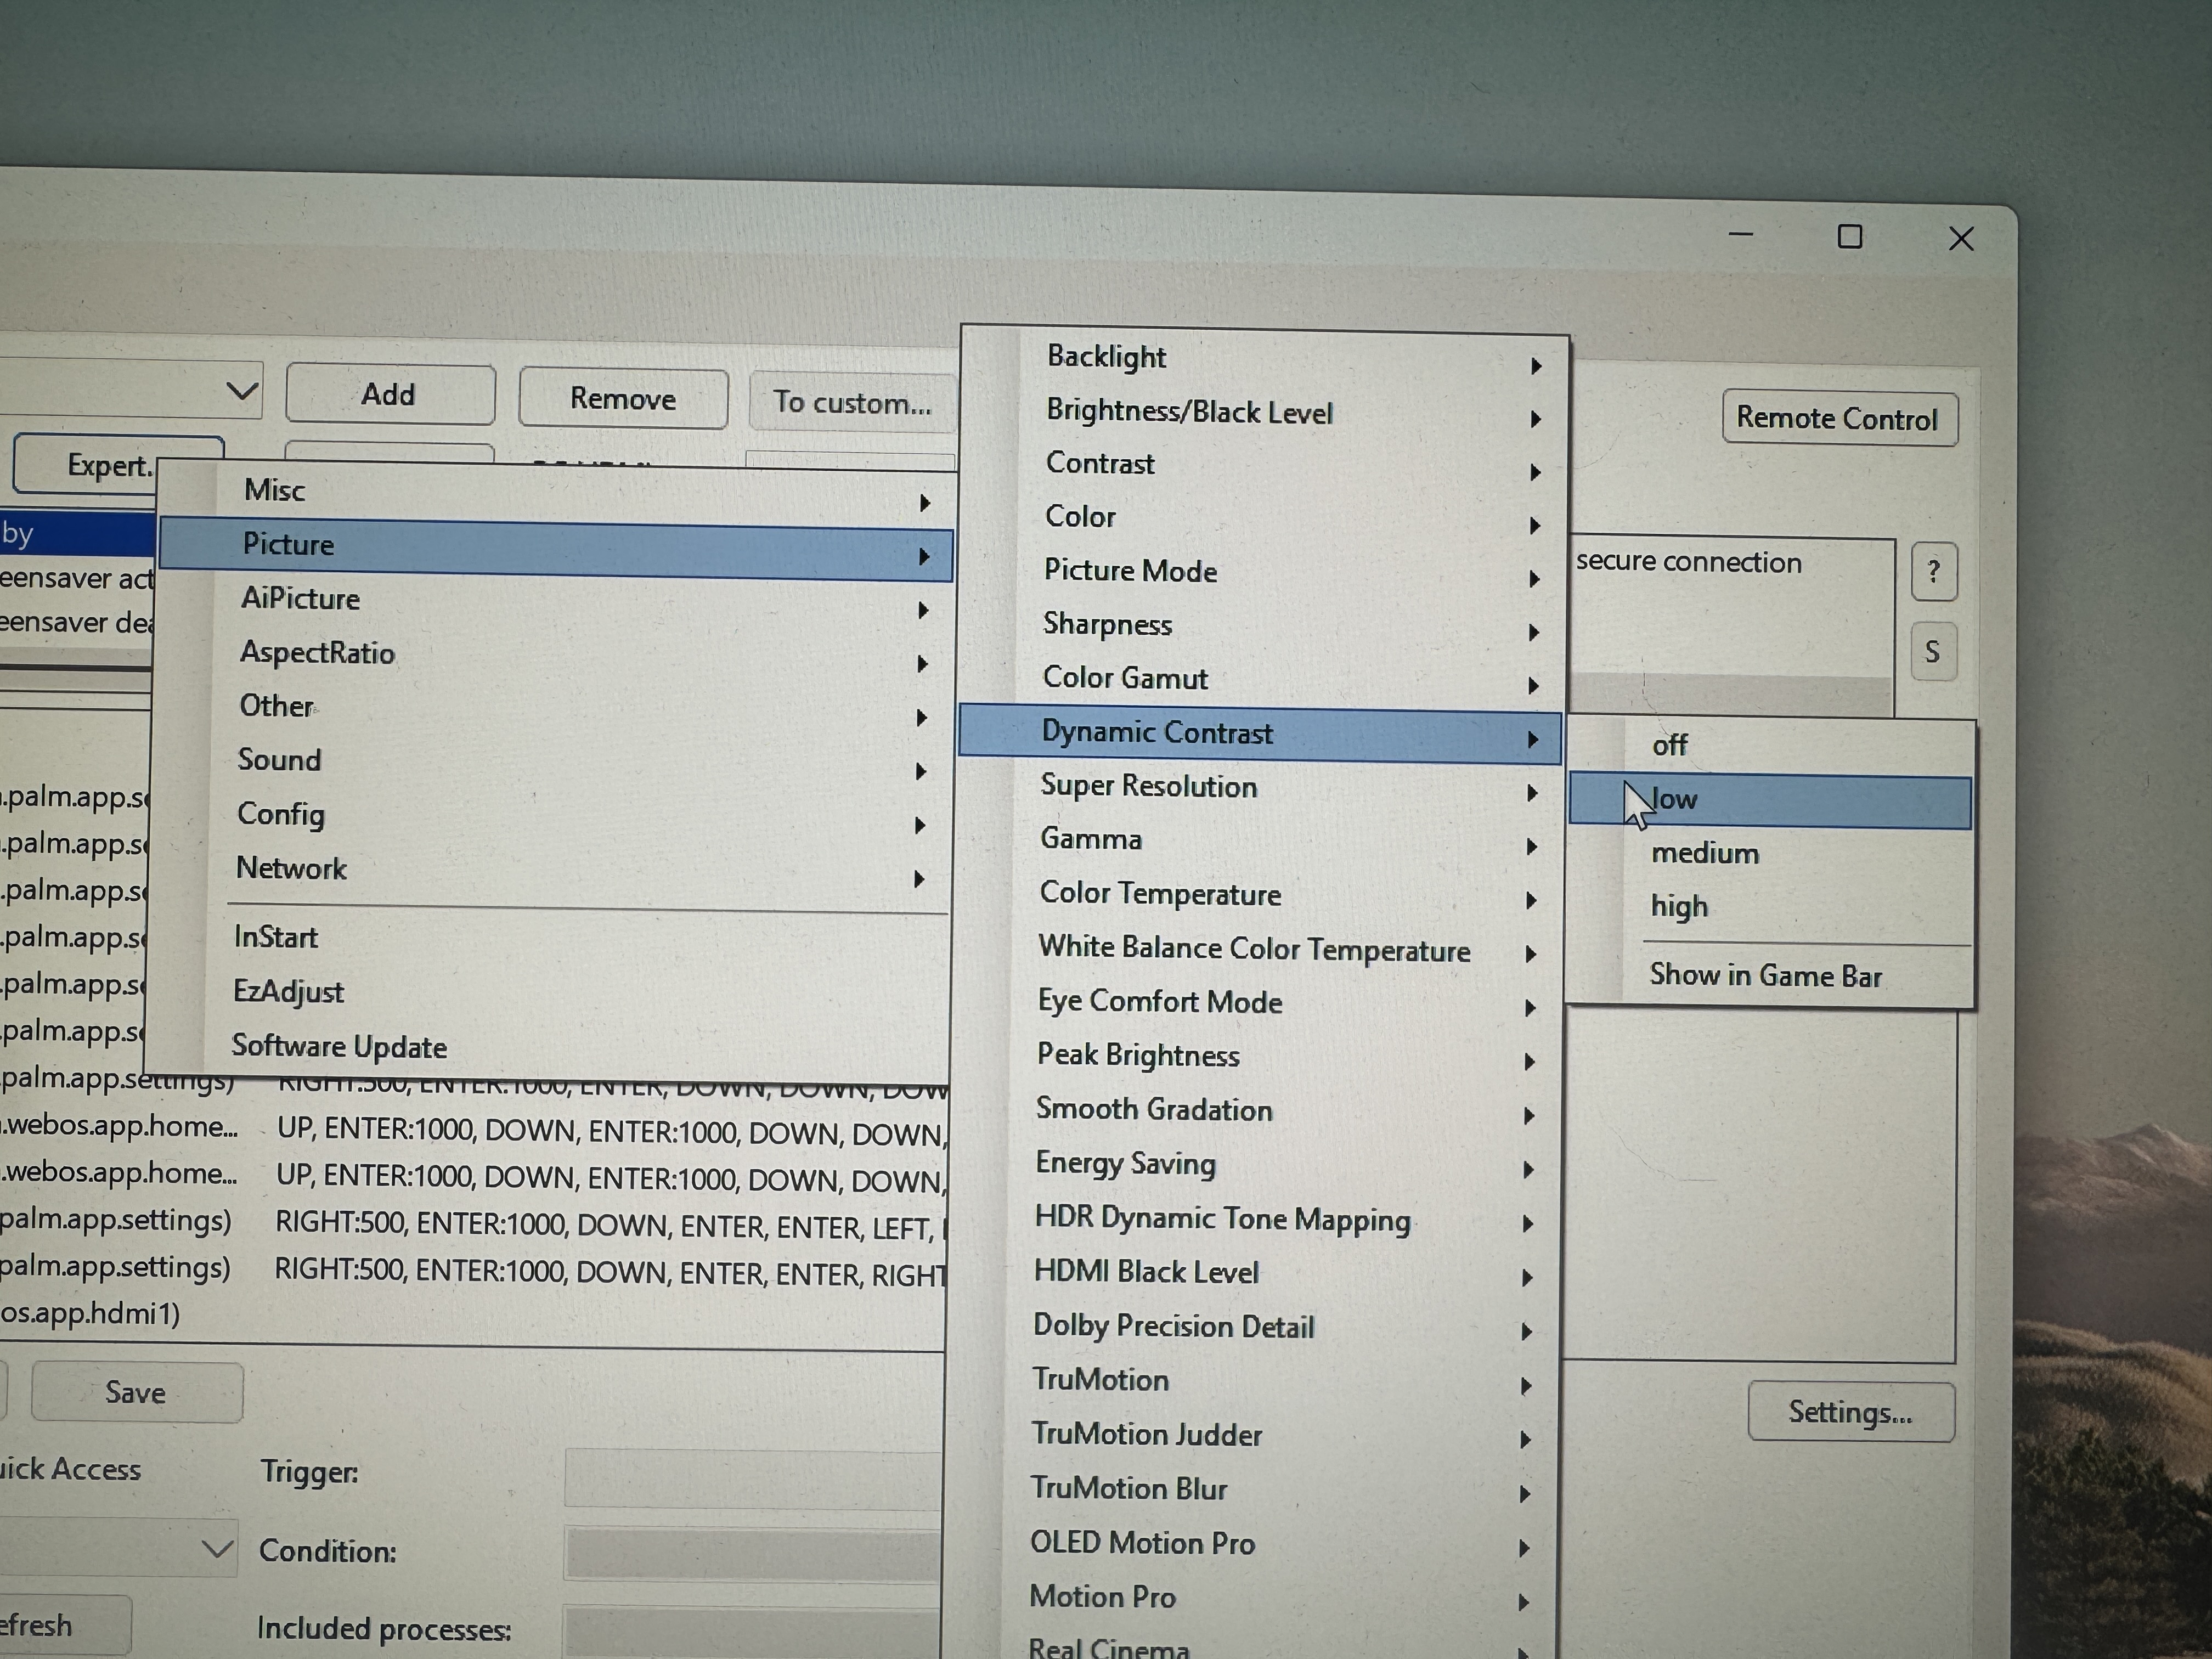Maximize the application window
2212x1659 pixels.
(x=1850, y=237)
